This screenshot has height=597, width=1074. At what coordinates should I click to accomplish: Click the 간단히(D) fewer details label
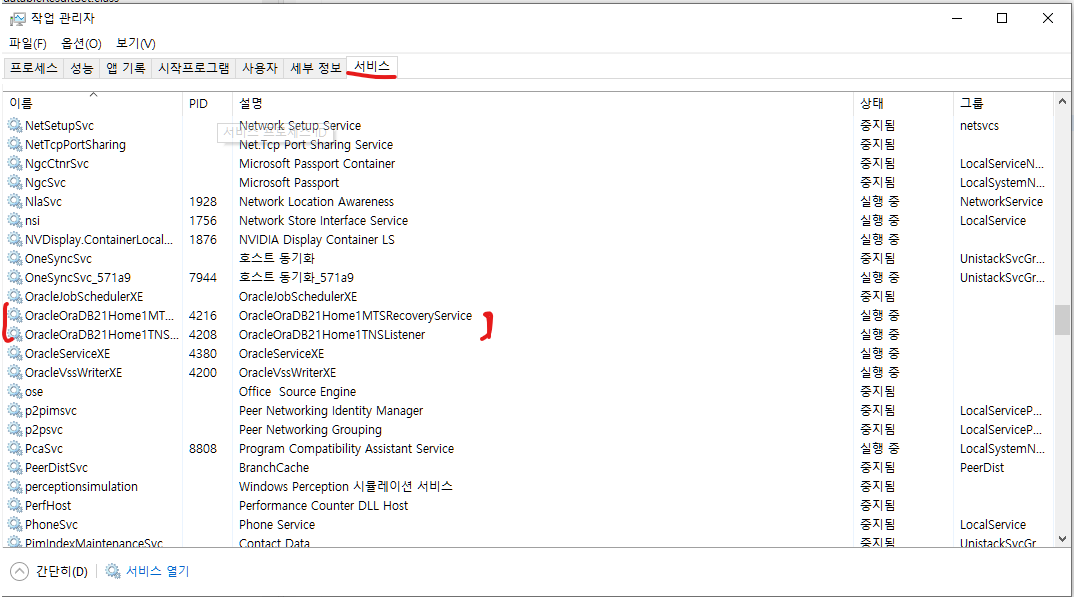[x=62, y=571]
